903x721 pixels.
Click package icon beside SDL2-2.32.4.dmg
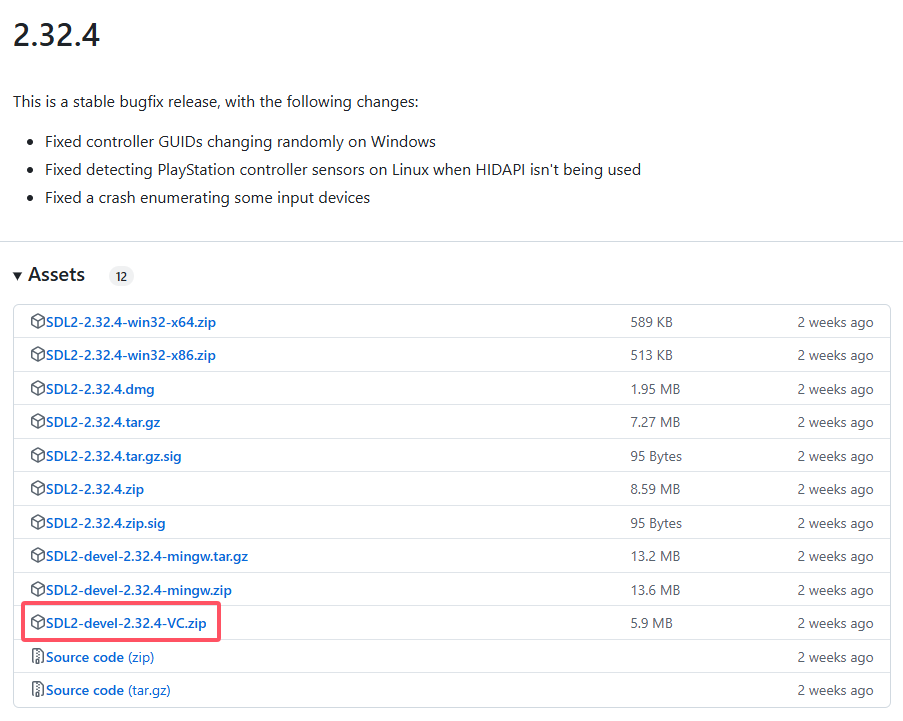point(37,389)
